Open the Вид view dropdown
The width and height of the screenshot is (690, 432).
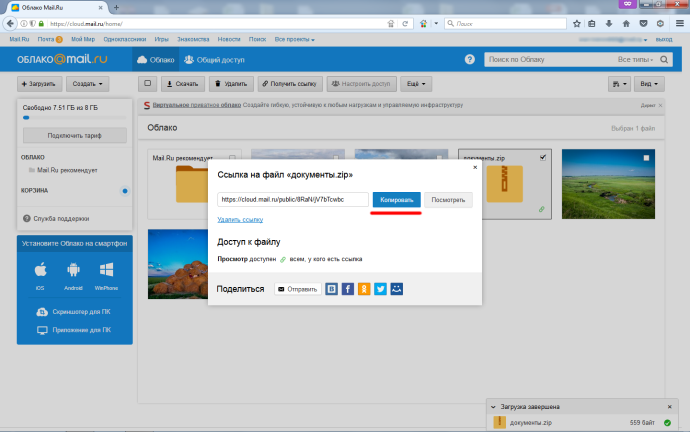pos(652,85)
